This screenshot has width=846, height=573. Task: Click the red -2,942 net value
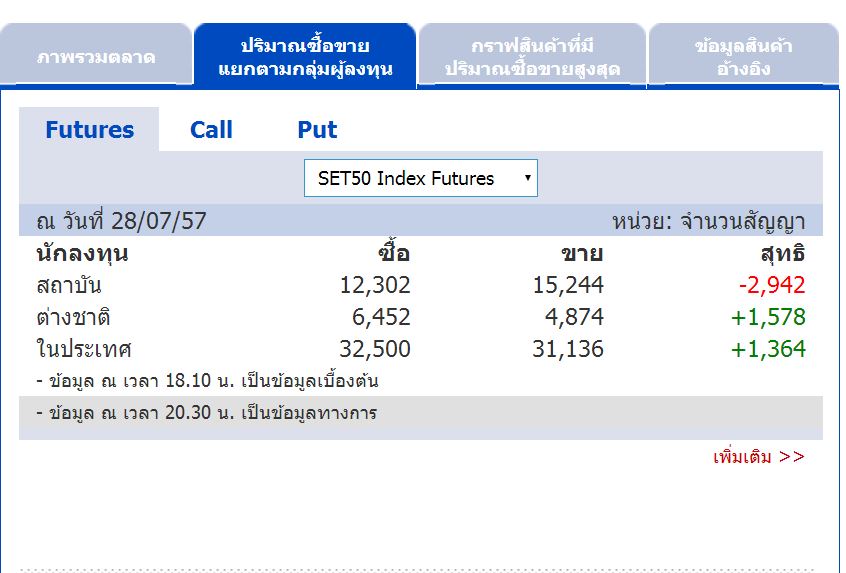[x=771, y=286]
